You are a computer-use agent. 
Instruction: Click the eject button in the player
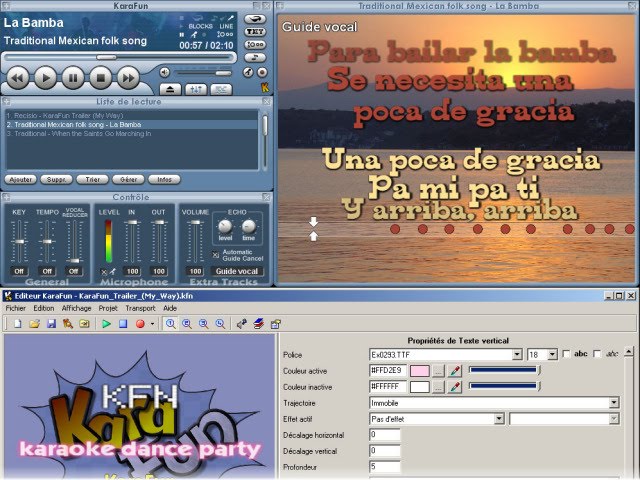[x=170, y=89]
